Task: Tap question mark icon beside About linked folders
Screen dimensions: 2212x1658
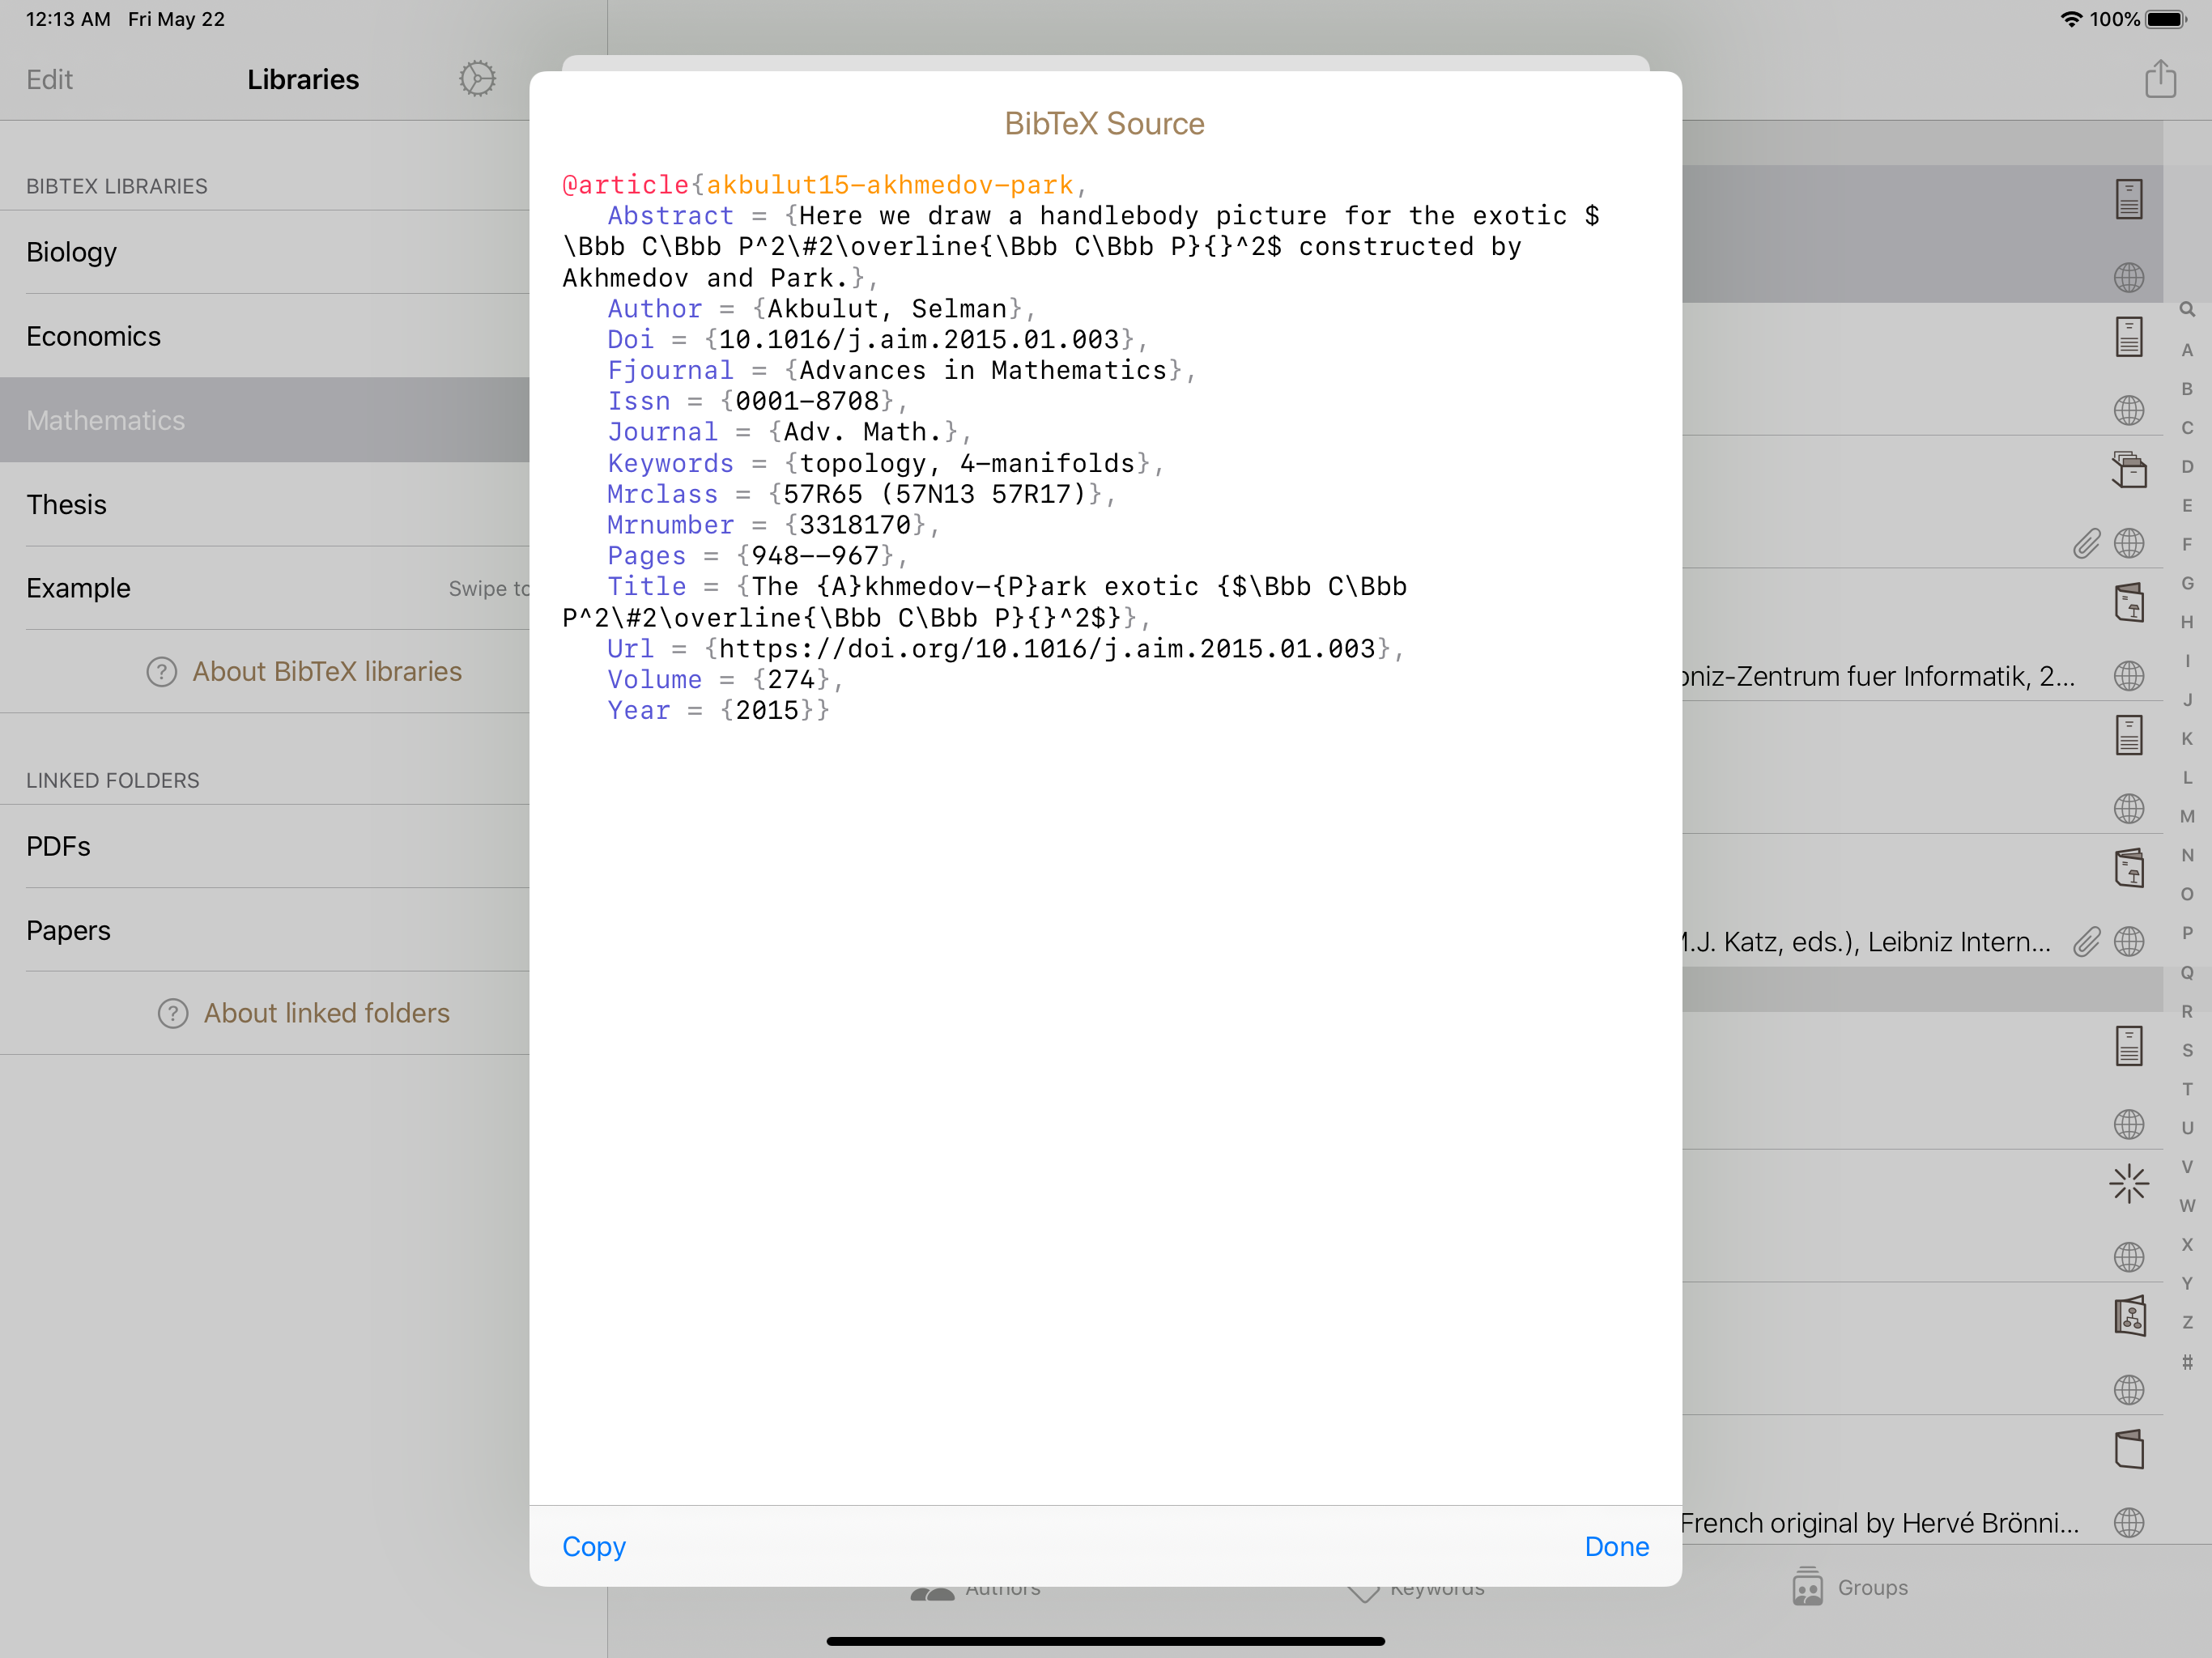Action: point(173,1014)
